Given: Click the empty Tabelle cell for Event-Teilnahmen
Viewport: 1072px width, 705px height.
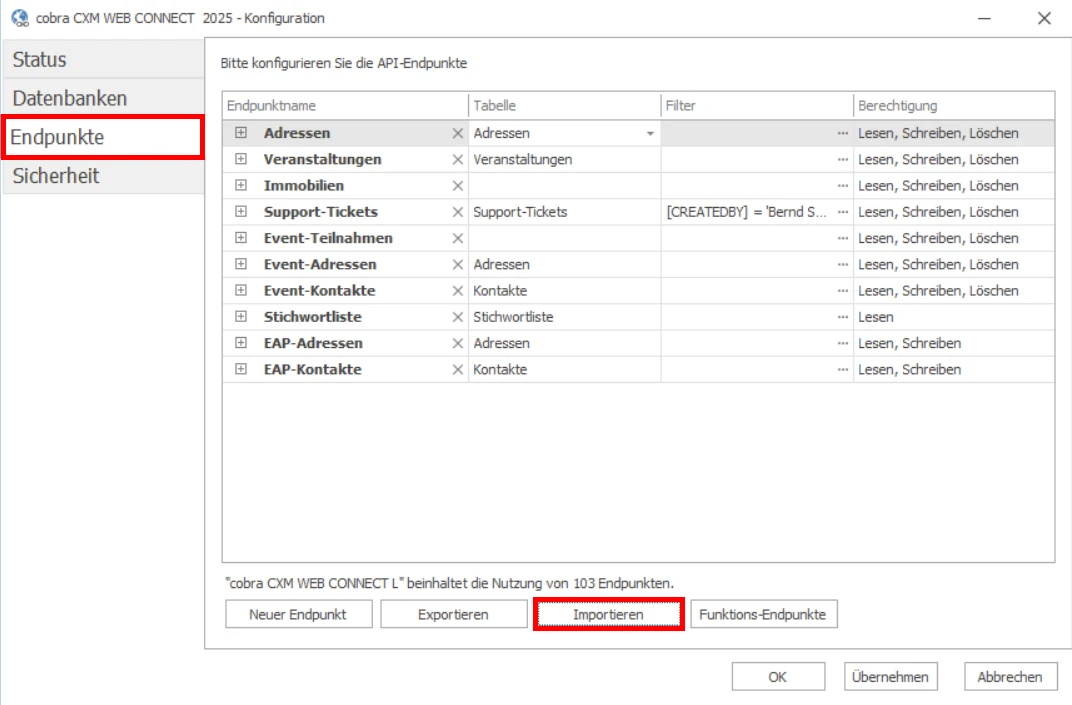Looking at the screenshot, I should (x=565, y=238).
